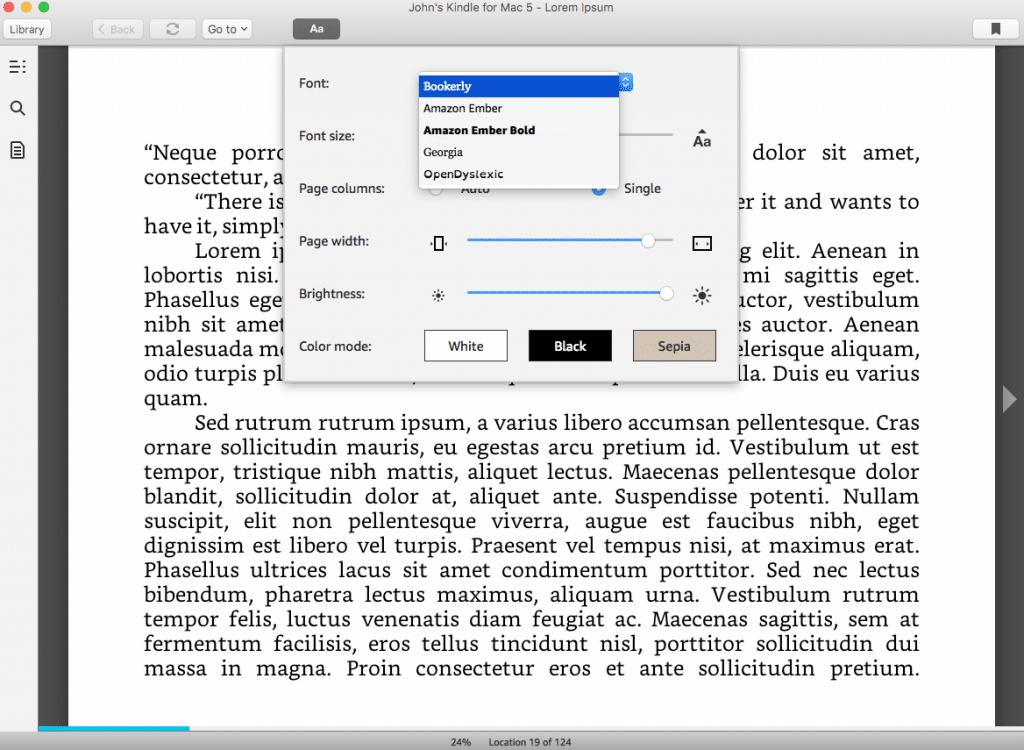The image size is (1024, 750).
Task: Click the narrow page width icon
Action: coord(437,242)
